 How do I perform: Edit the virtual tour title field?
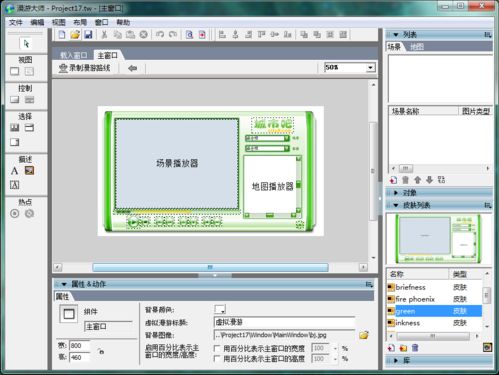tap(284, 322)
